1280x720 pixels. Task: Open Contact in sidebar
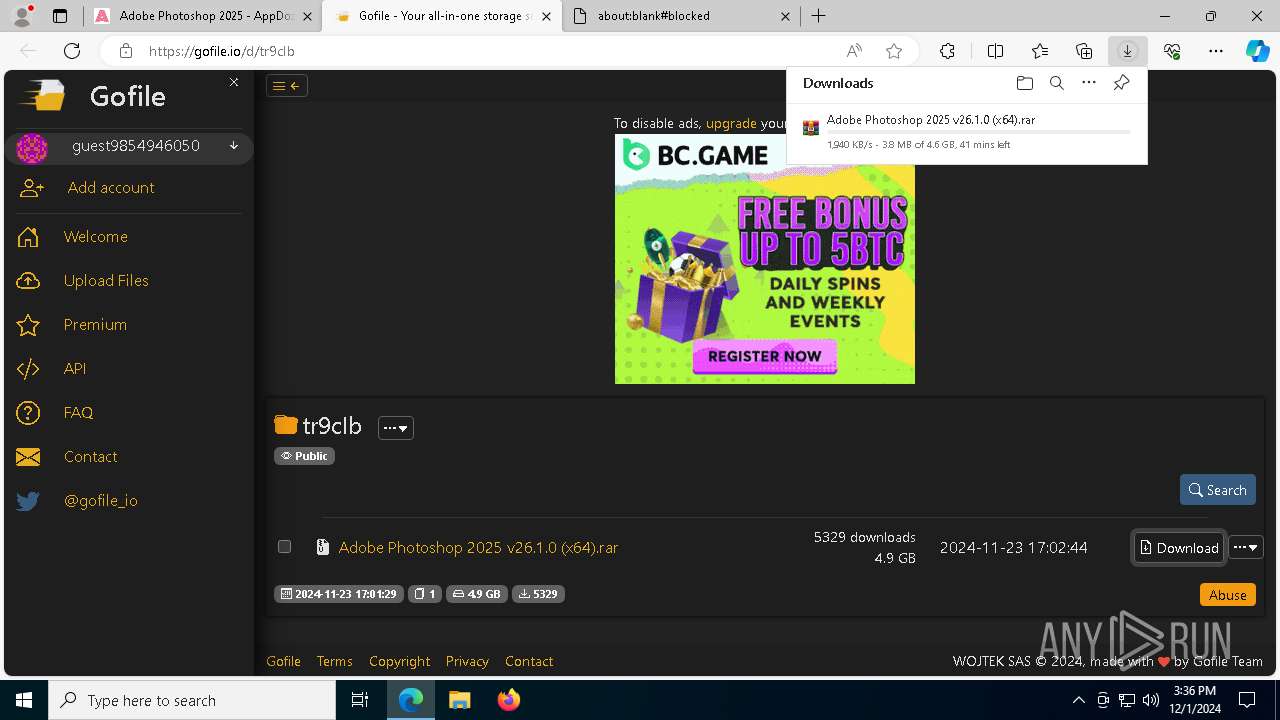(x=90, y=457)
